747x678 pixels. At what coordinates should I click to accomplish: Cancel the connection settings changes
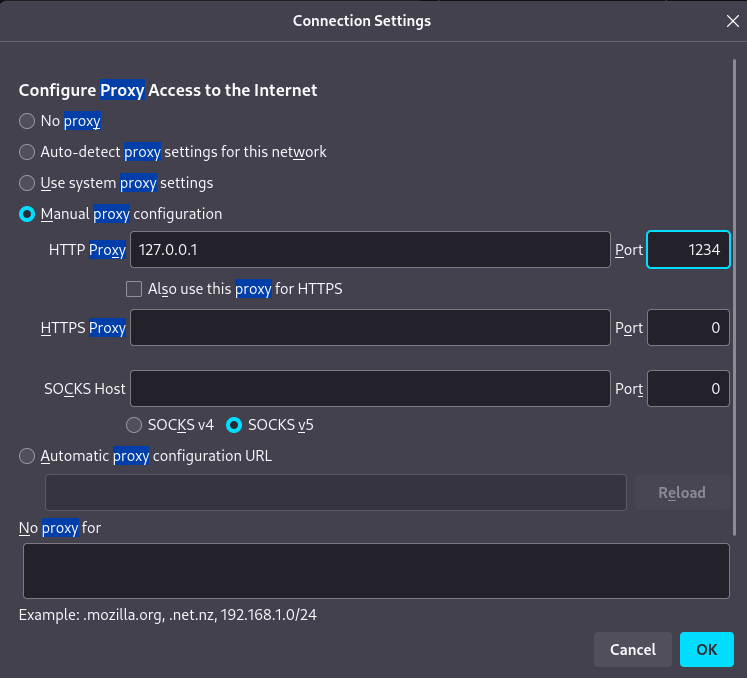pos(633,649)
